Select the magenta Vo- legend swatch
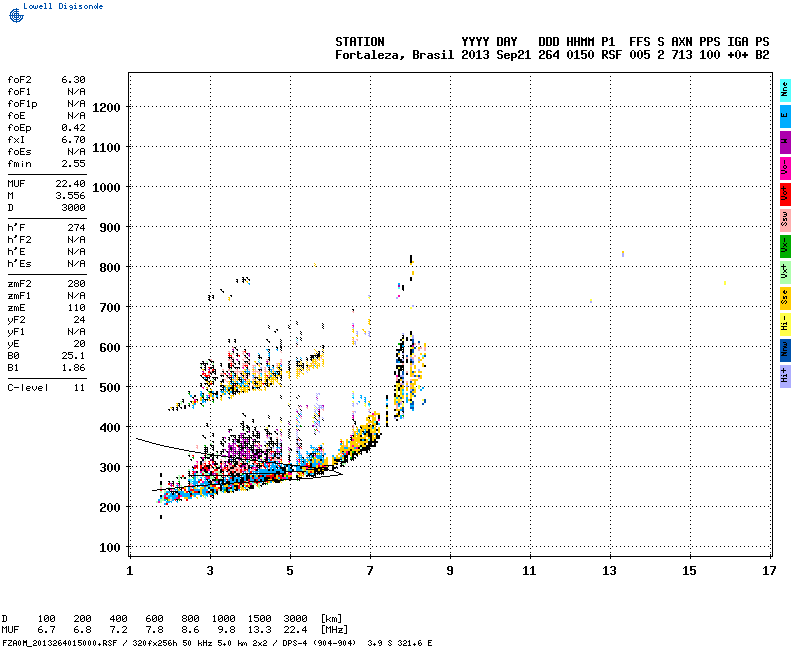Screen dimensions: 800x650 point(785,168)
